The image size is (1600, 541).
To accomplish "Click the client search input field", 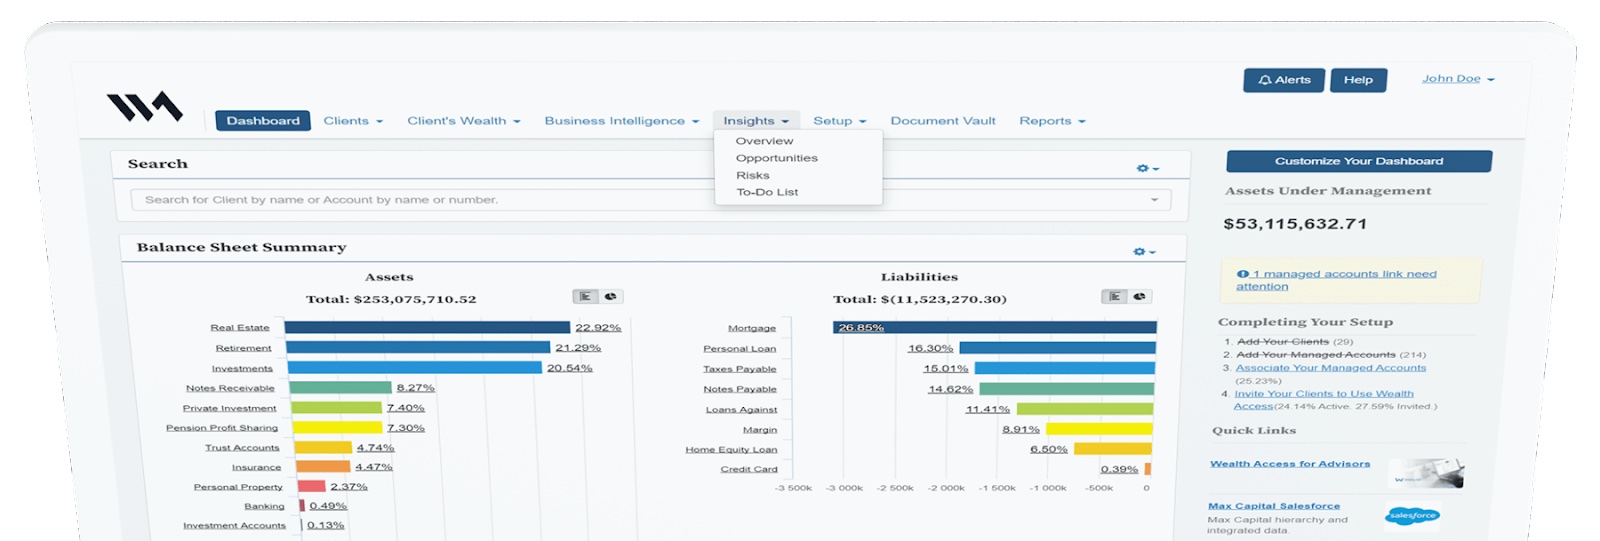I will click(650, 200).
